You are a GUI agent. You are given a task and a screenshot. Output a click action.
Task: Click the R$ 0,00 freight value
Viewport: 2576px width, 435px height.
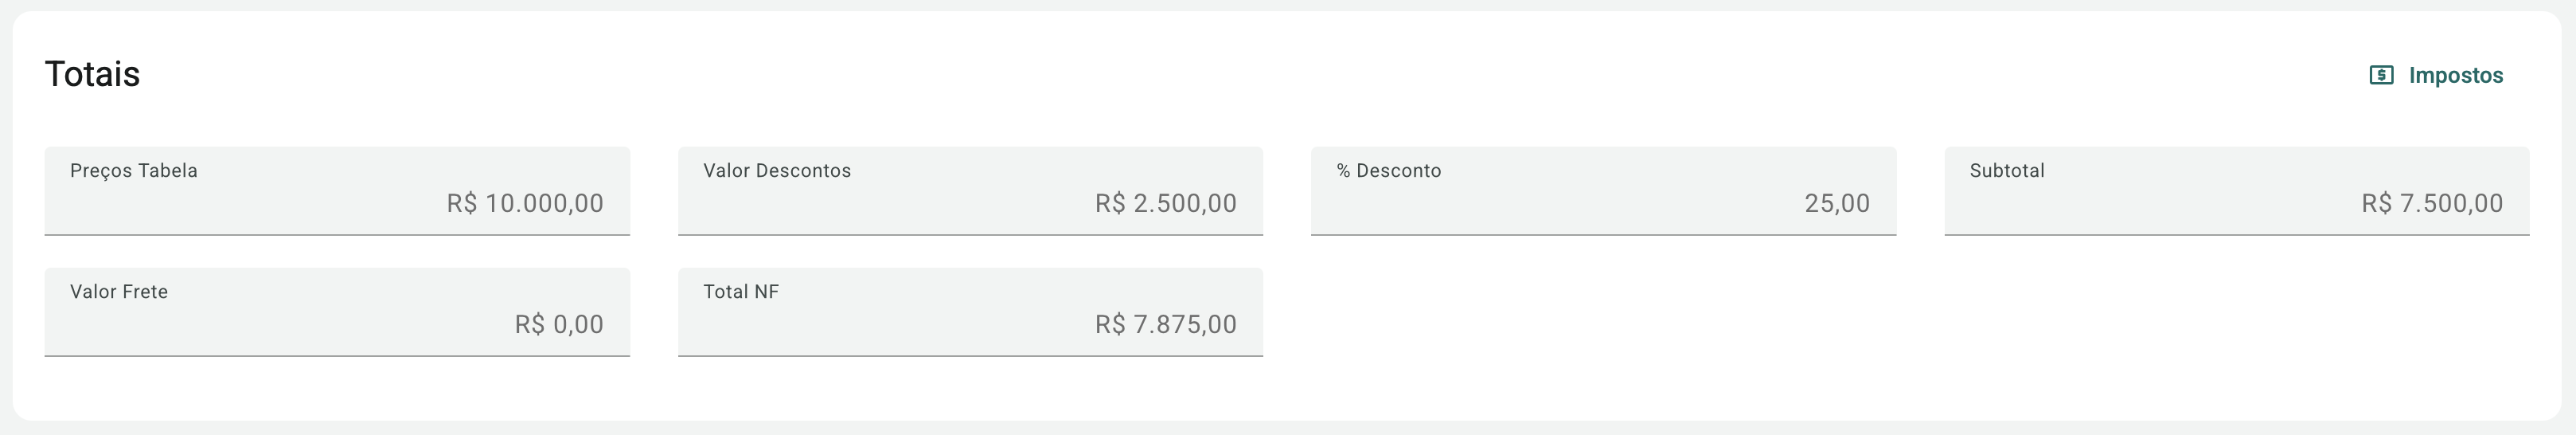(x=559, y=325)
